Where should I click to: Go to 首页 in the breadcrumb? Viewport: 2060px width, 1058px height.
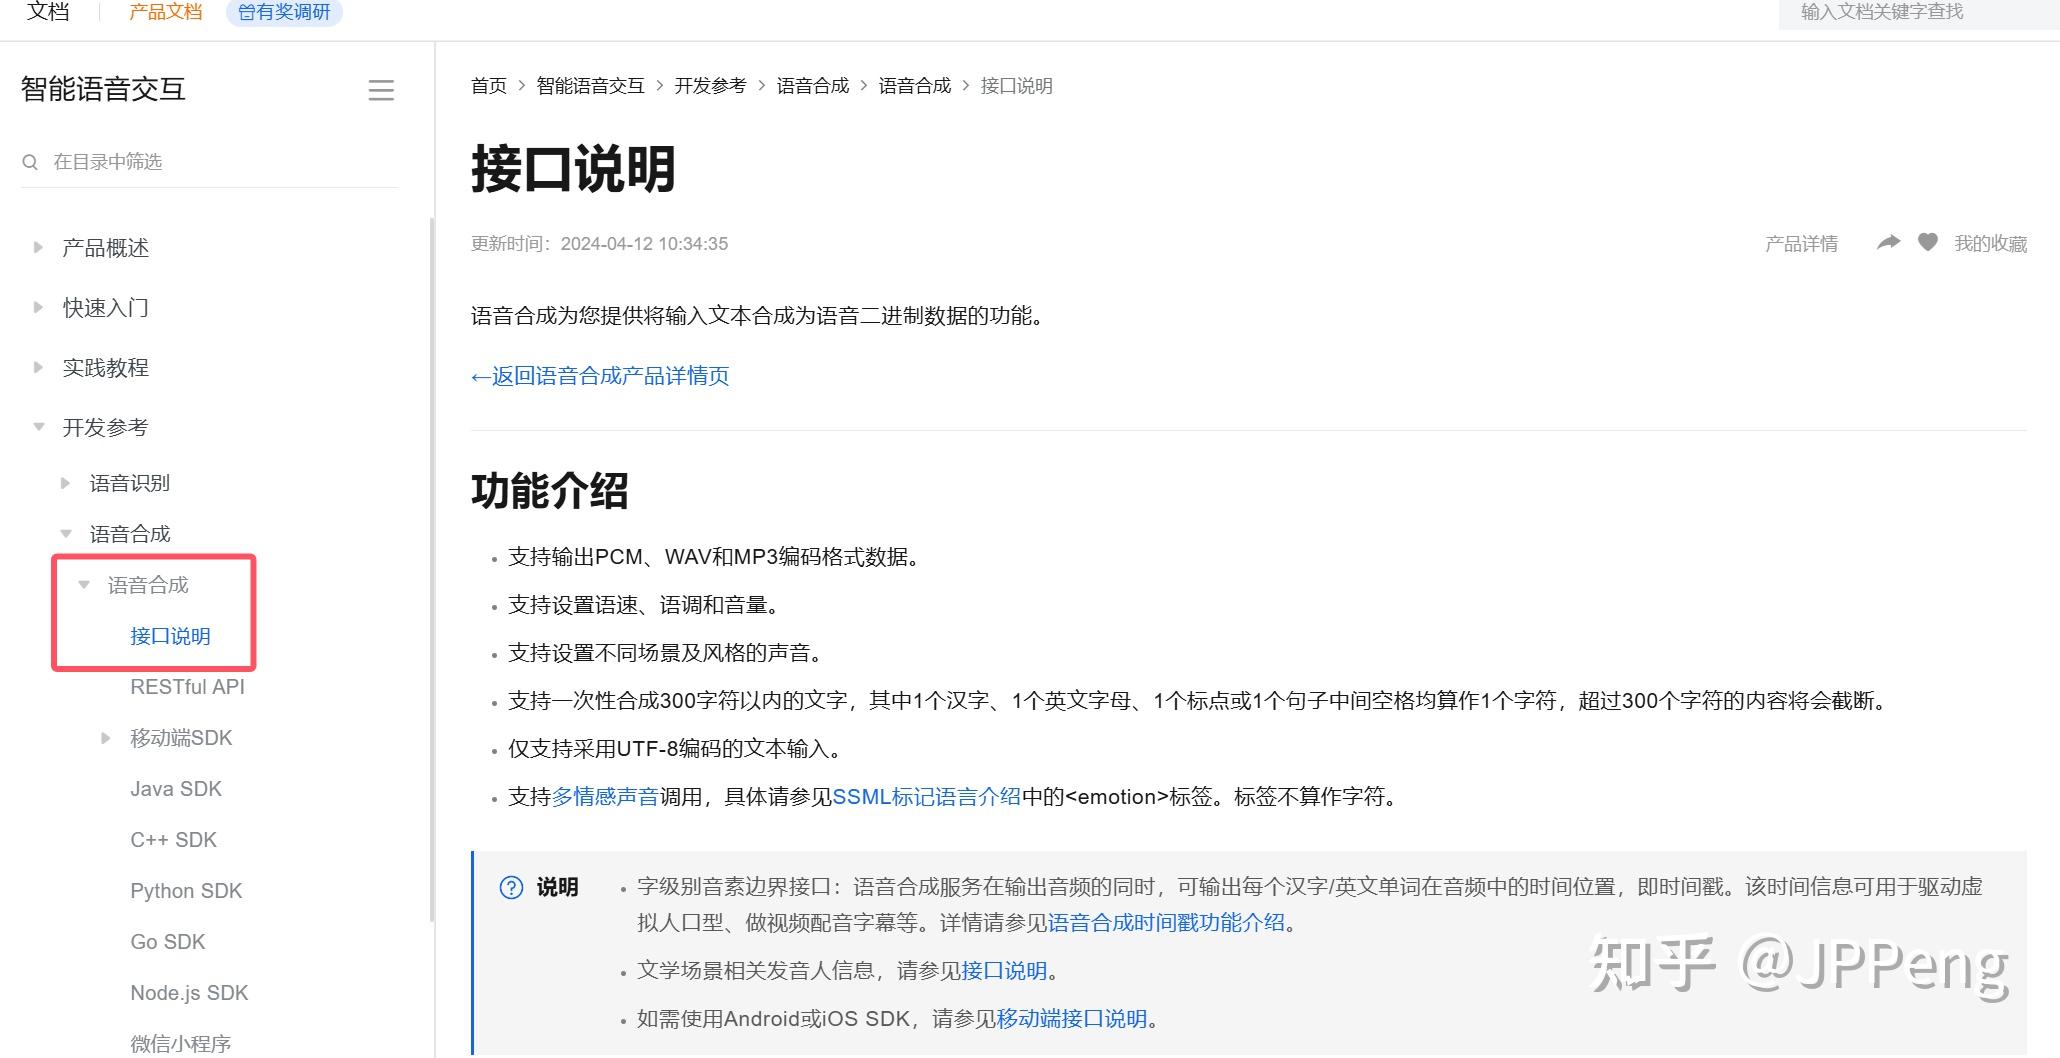(489, 86)
